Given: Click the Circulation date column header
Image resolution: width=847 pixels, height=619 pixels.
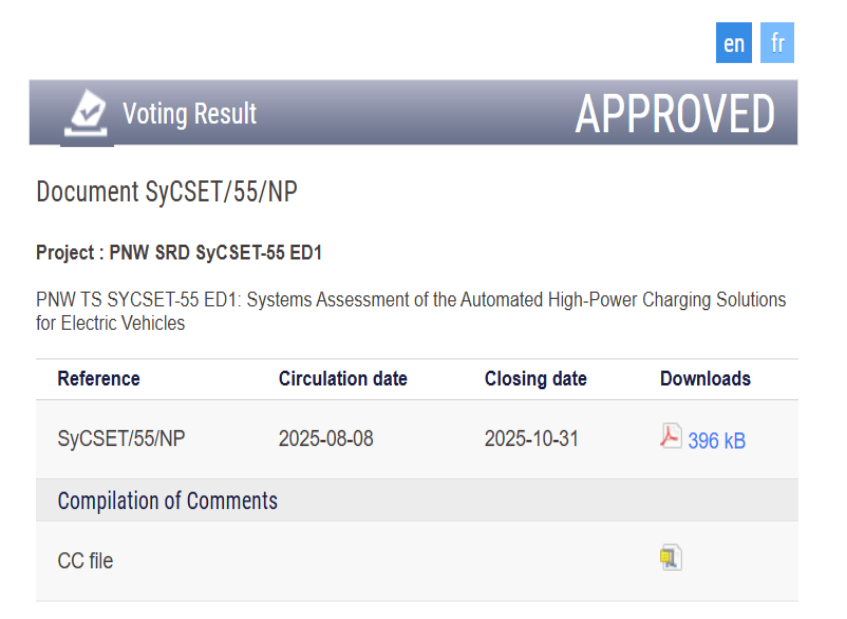Looking at the screenshot, I should click(343, 379).
